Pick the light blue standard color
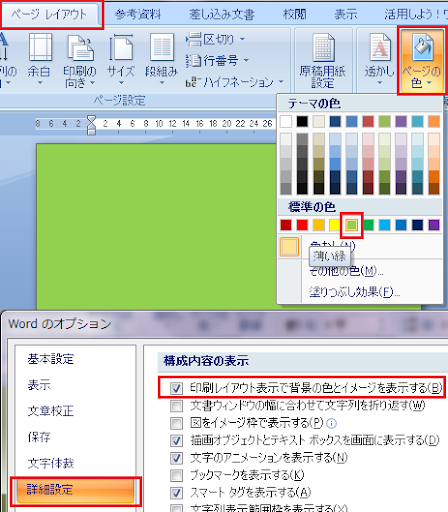Screen dimensions: 448x512 point(384,225)
